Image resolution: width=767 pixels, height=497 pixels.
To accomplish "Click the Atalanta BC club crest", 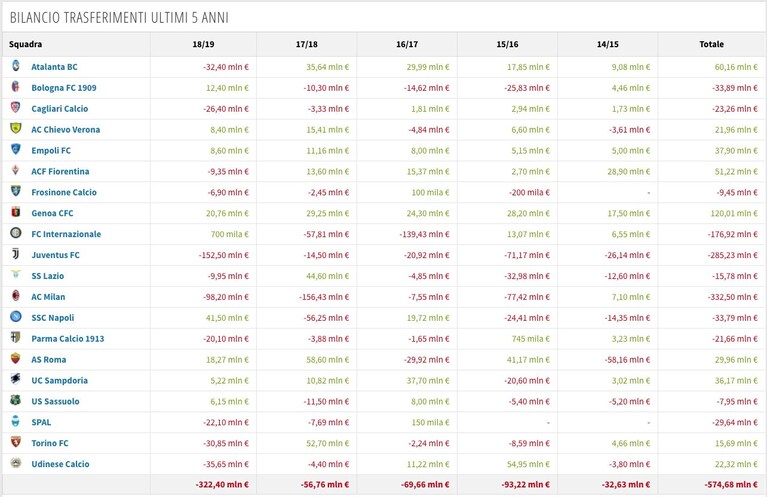I will point(16,66).
